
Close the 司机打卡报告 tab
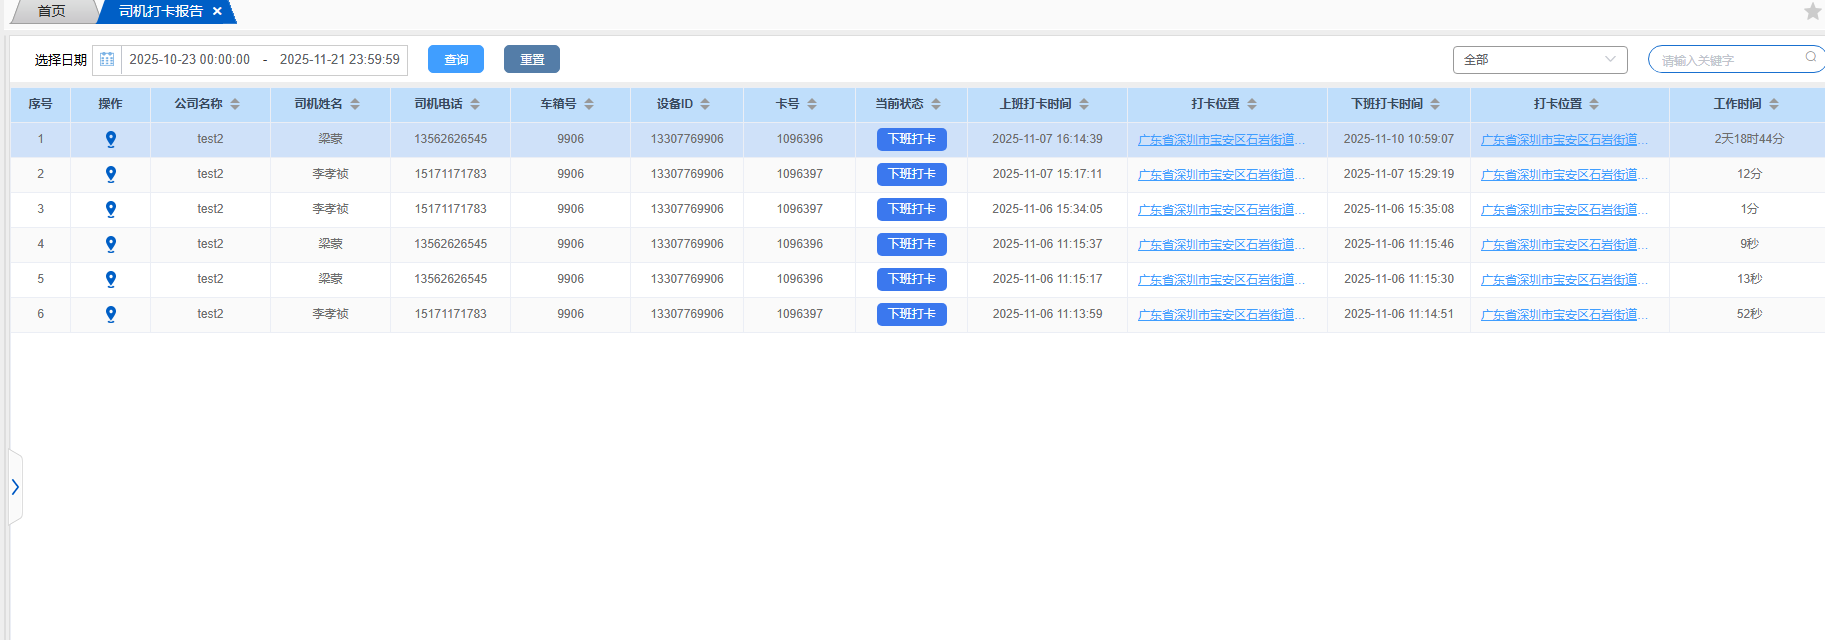(217, 11)
